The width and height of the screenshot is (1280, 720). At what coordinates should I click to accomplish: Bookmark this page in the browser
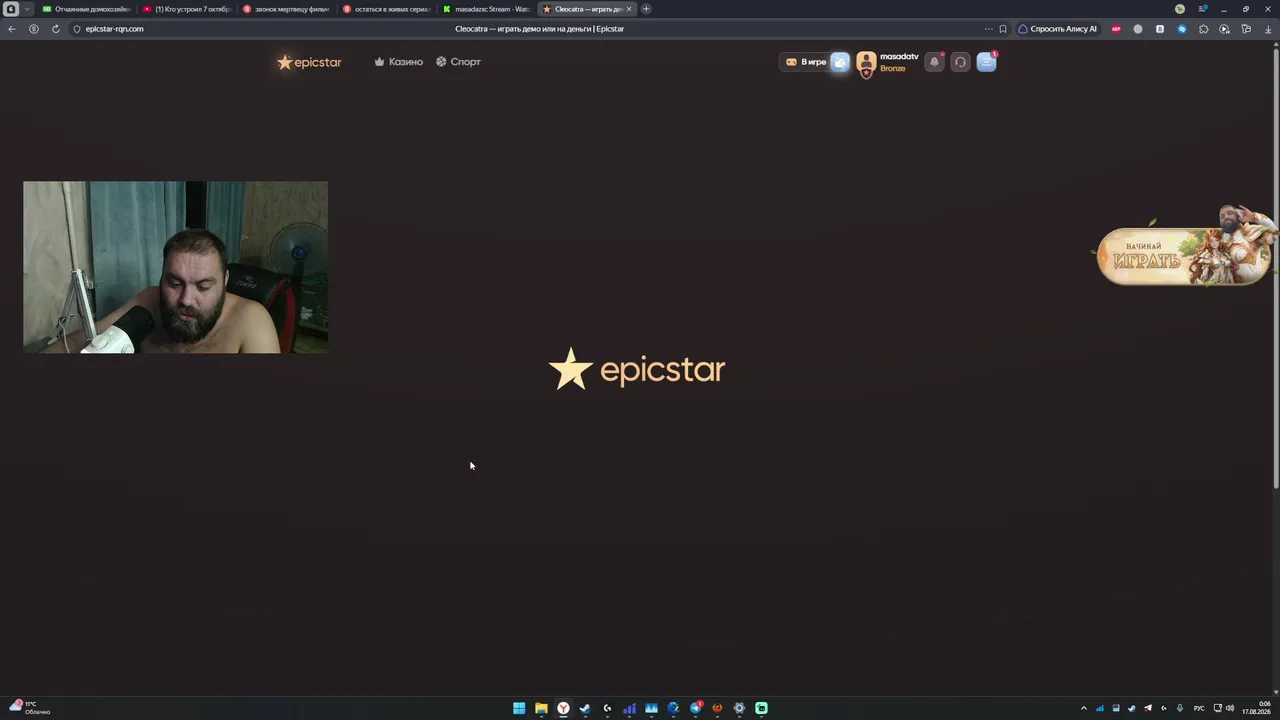coord(1003,29)
